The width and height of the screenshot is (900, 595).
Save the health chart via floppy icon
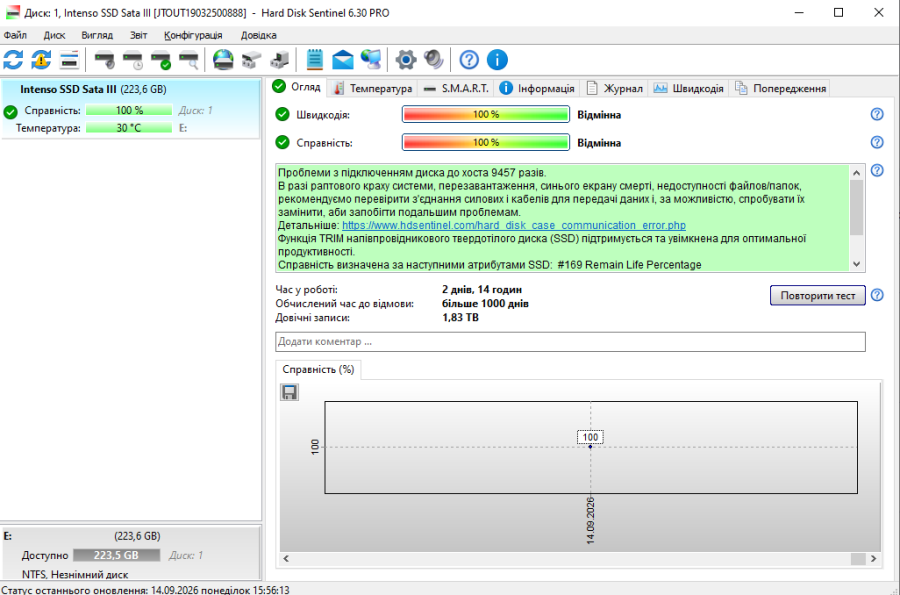click(x=289, y=392)
